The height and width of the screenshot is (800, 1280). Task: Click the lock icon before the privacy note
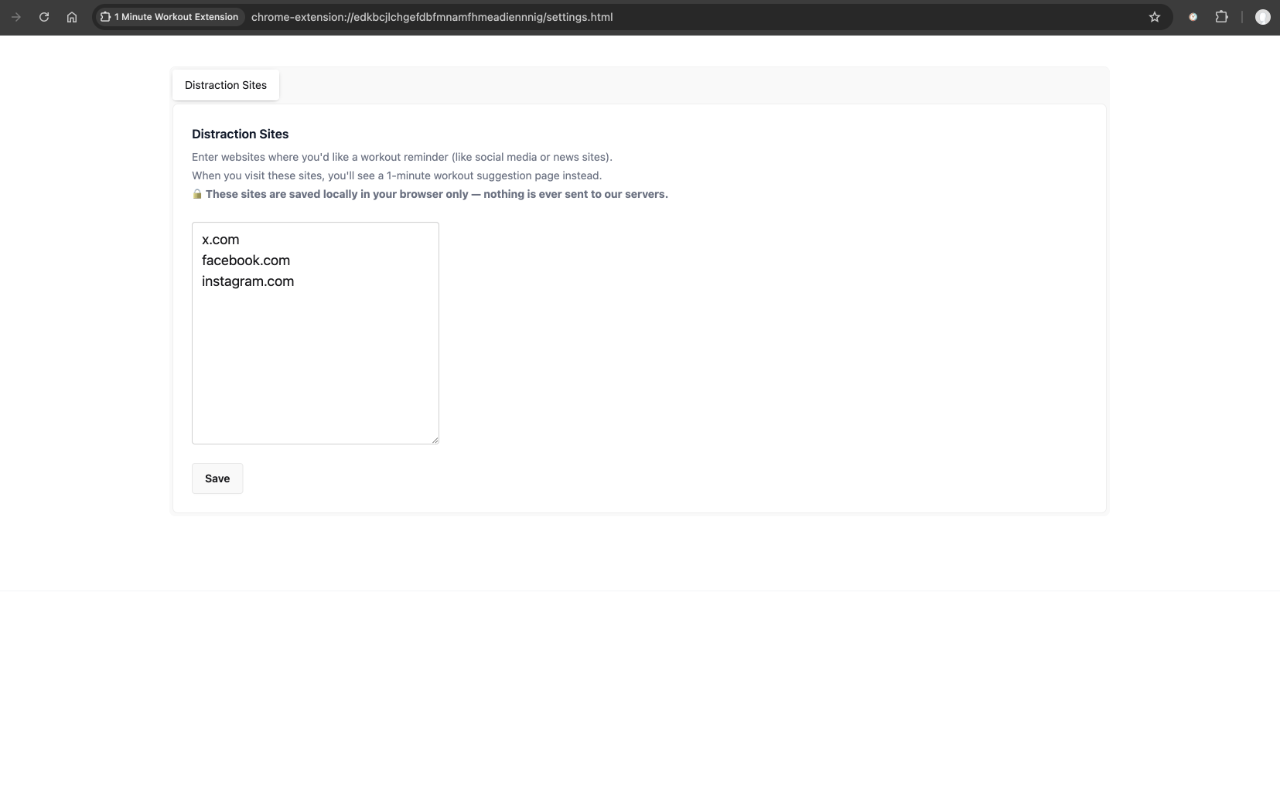tap(197, 194)
